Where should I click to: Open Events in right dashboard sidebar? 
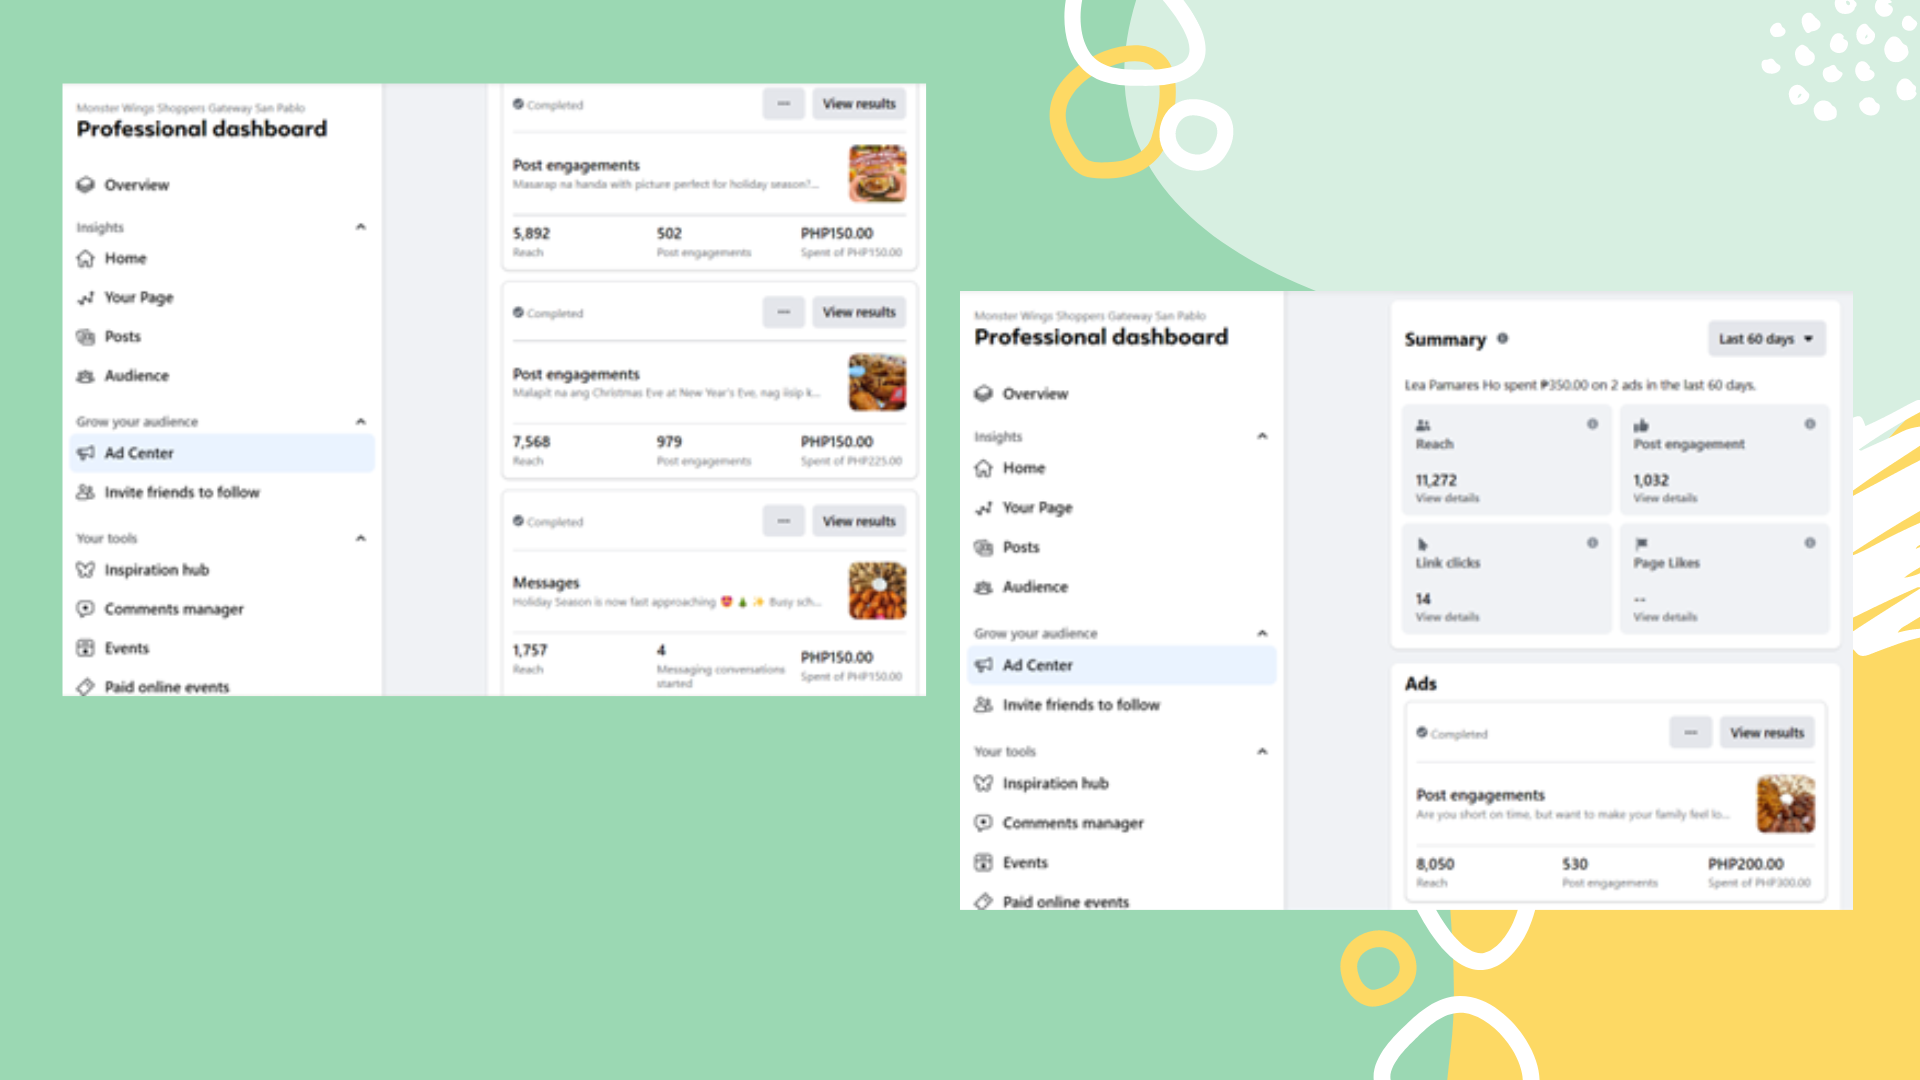pos(1024,863)
